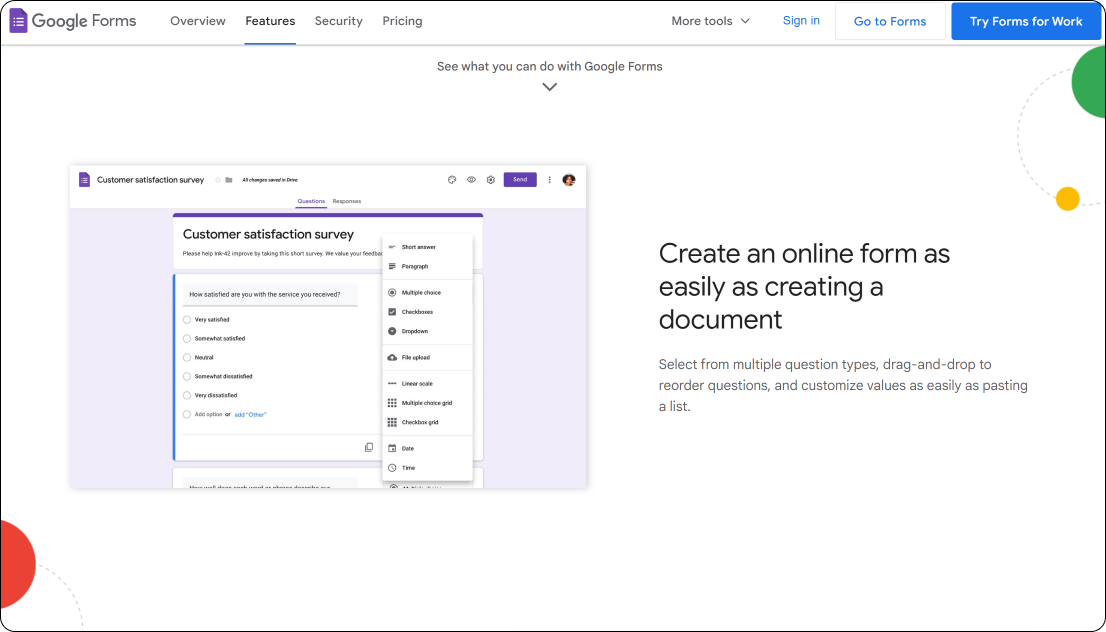Screen dimensions: 1106x632
Task: Select the Neutral radio option
Action: pos(187,358)
